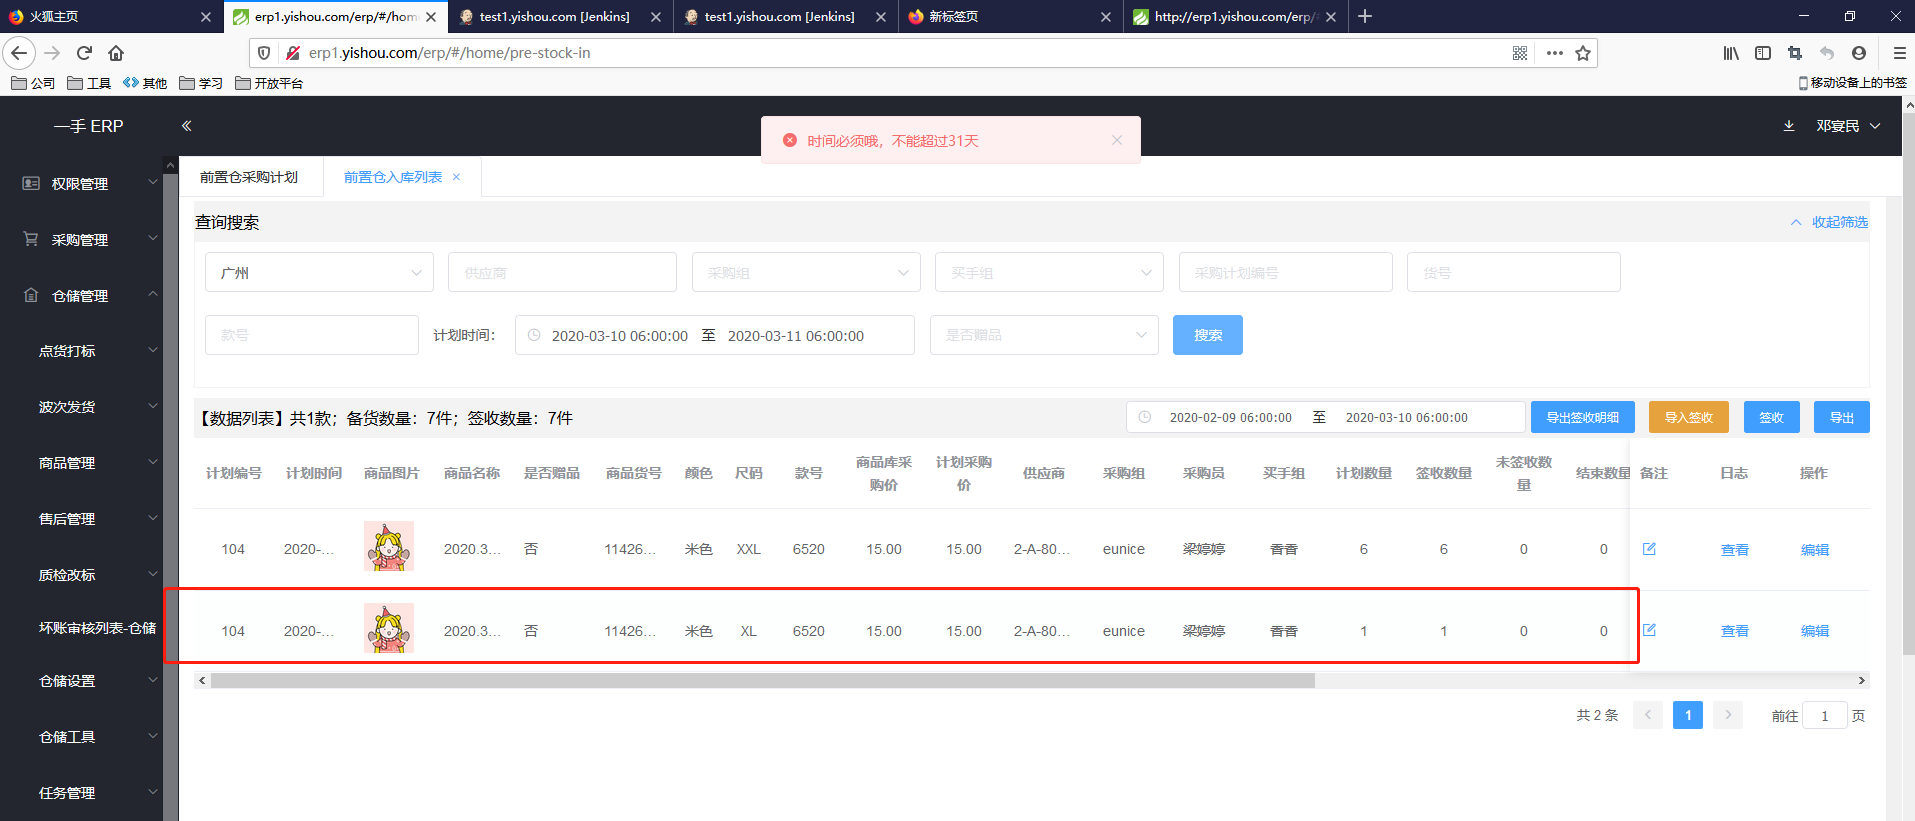
Task: Open the 广州 warehouse dropdown
Action: pos(319,272)
